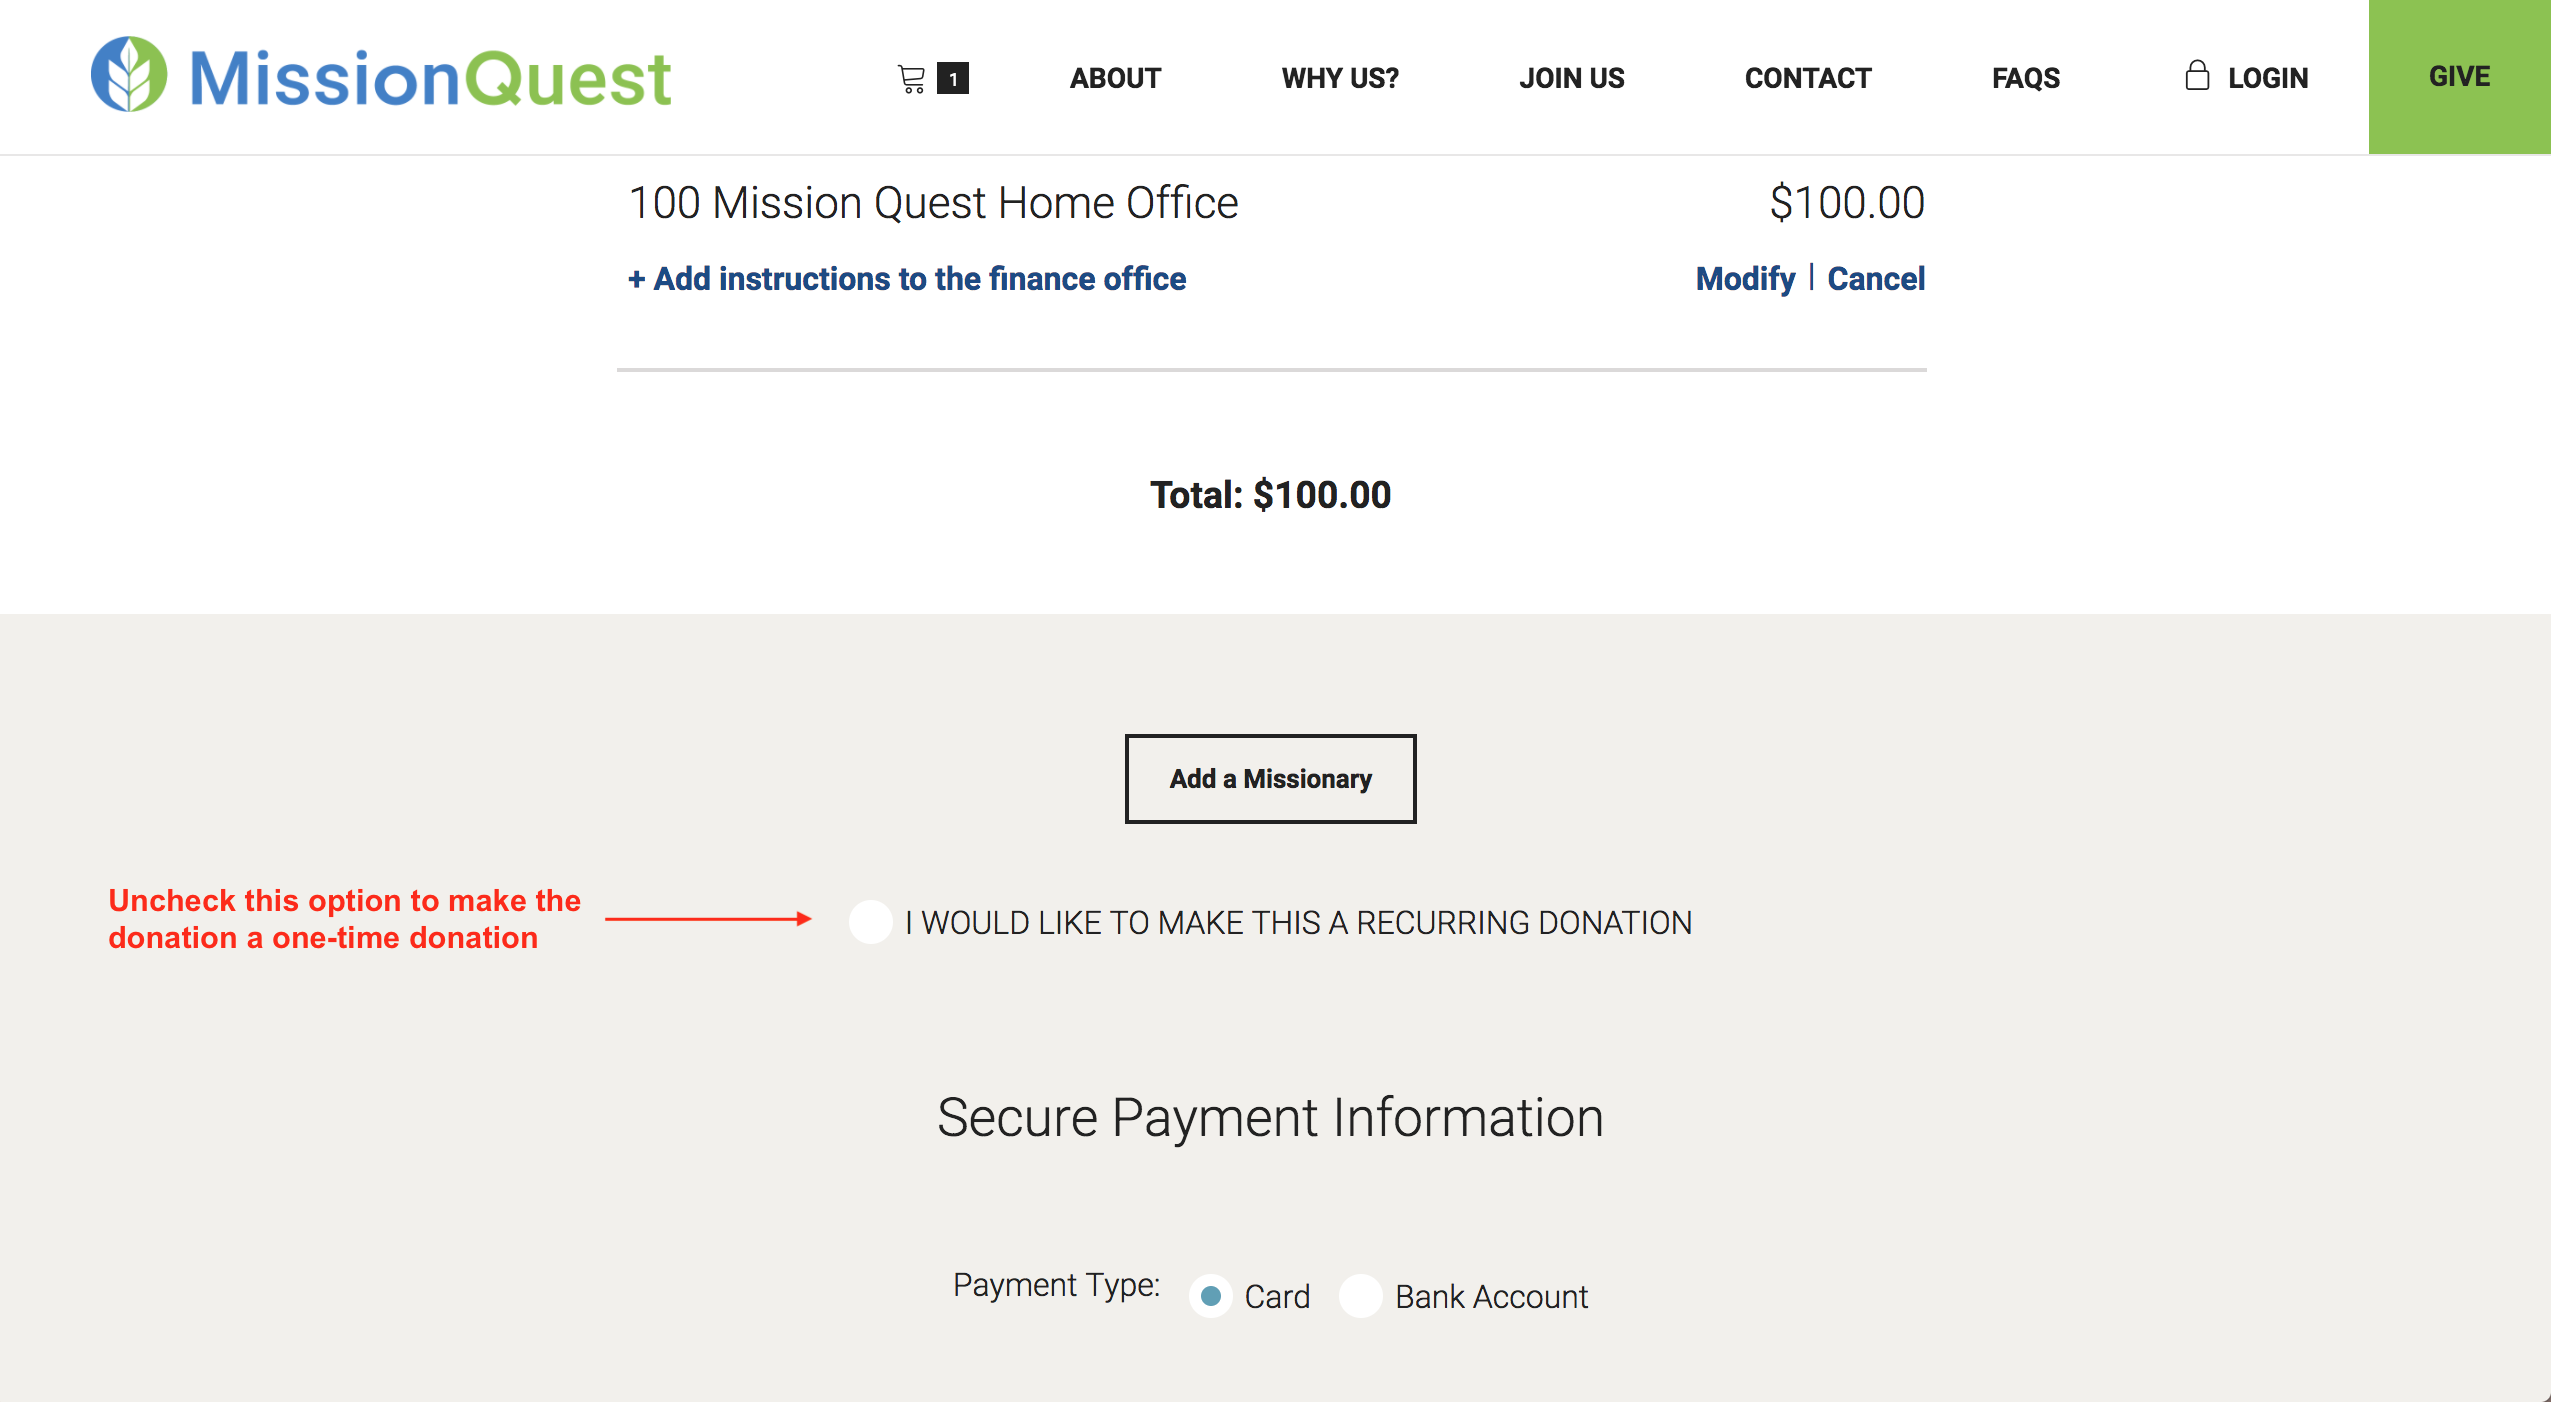Expand the finance office instructions section
2551x1402 pixels.
point(906,279)
